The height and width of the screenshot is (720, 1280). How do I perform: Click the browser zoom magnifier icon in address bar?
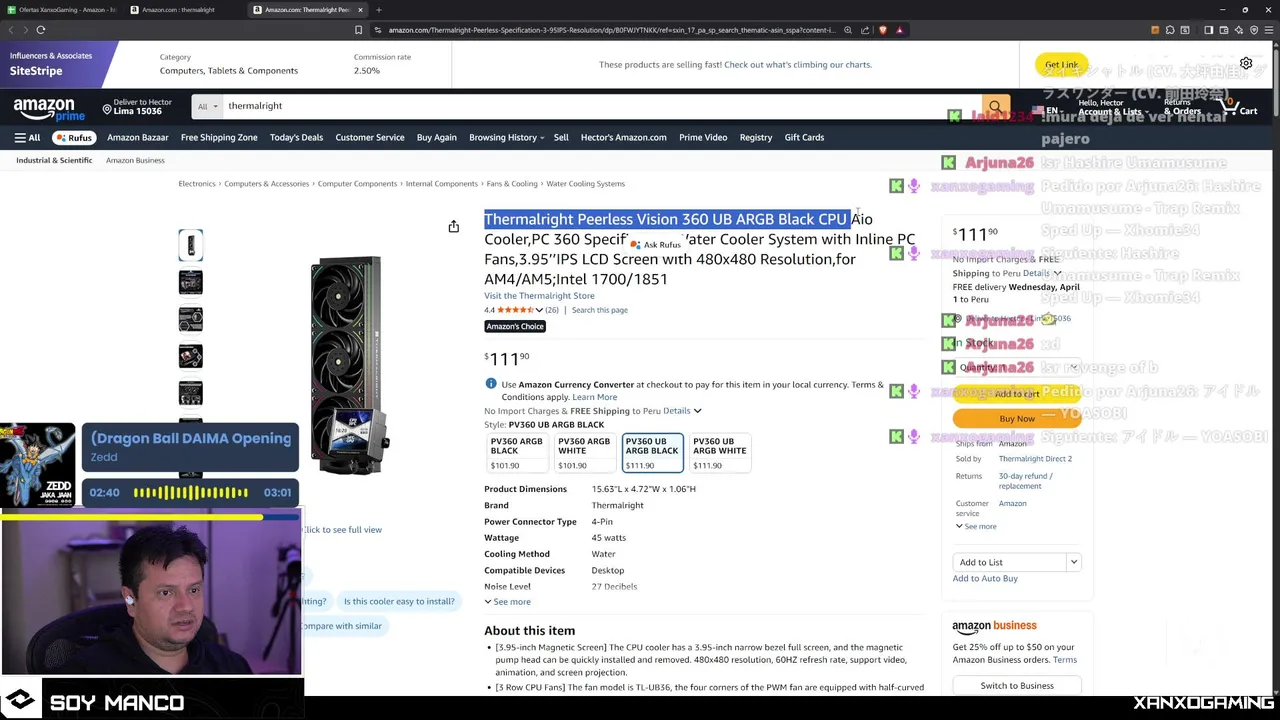pyautogui.click(x=848, y=30)
